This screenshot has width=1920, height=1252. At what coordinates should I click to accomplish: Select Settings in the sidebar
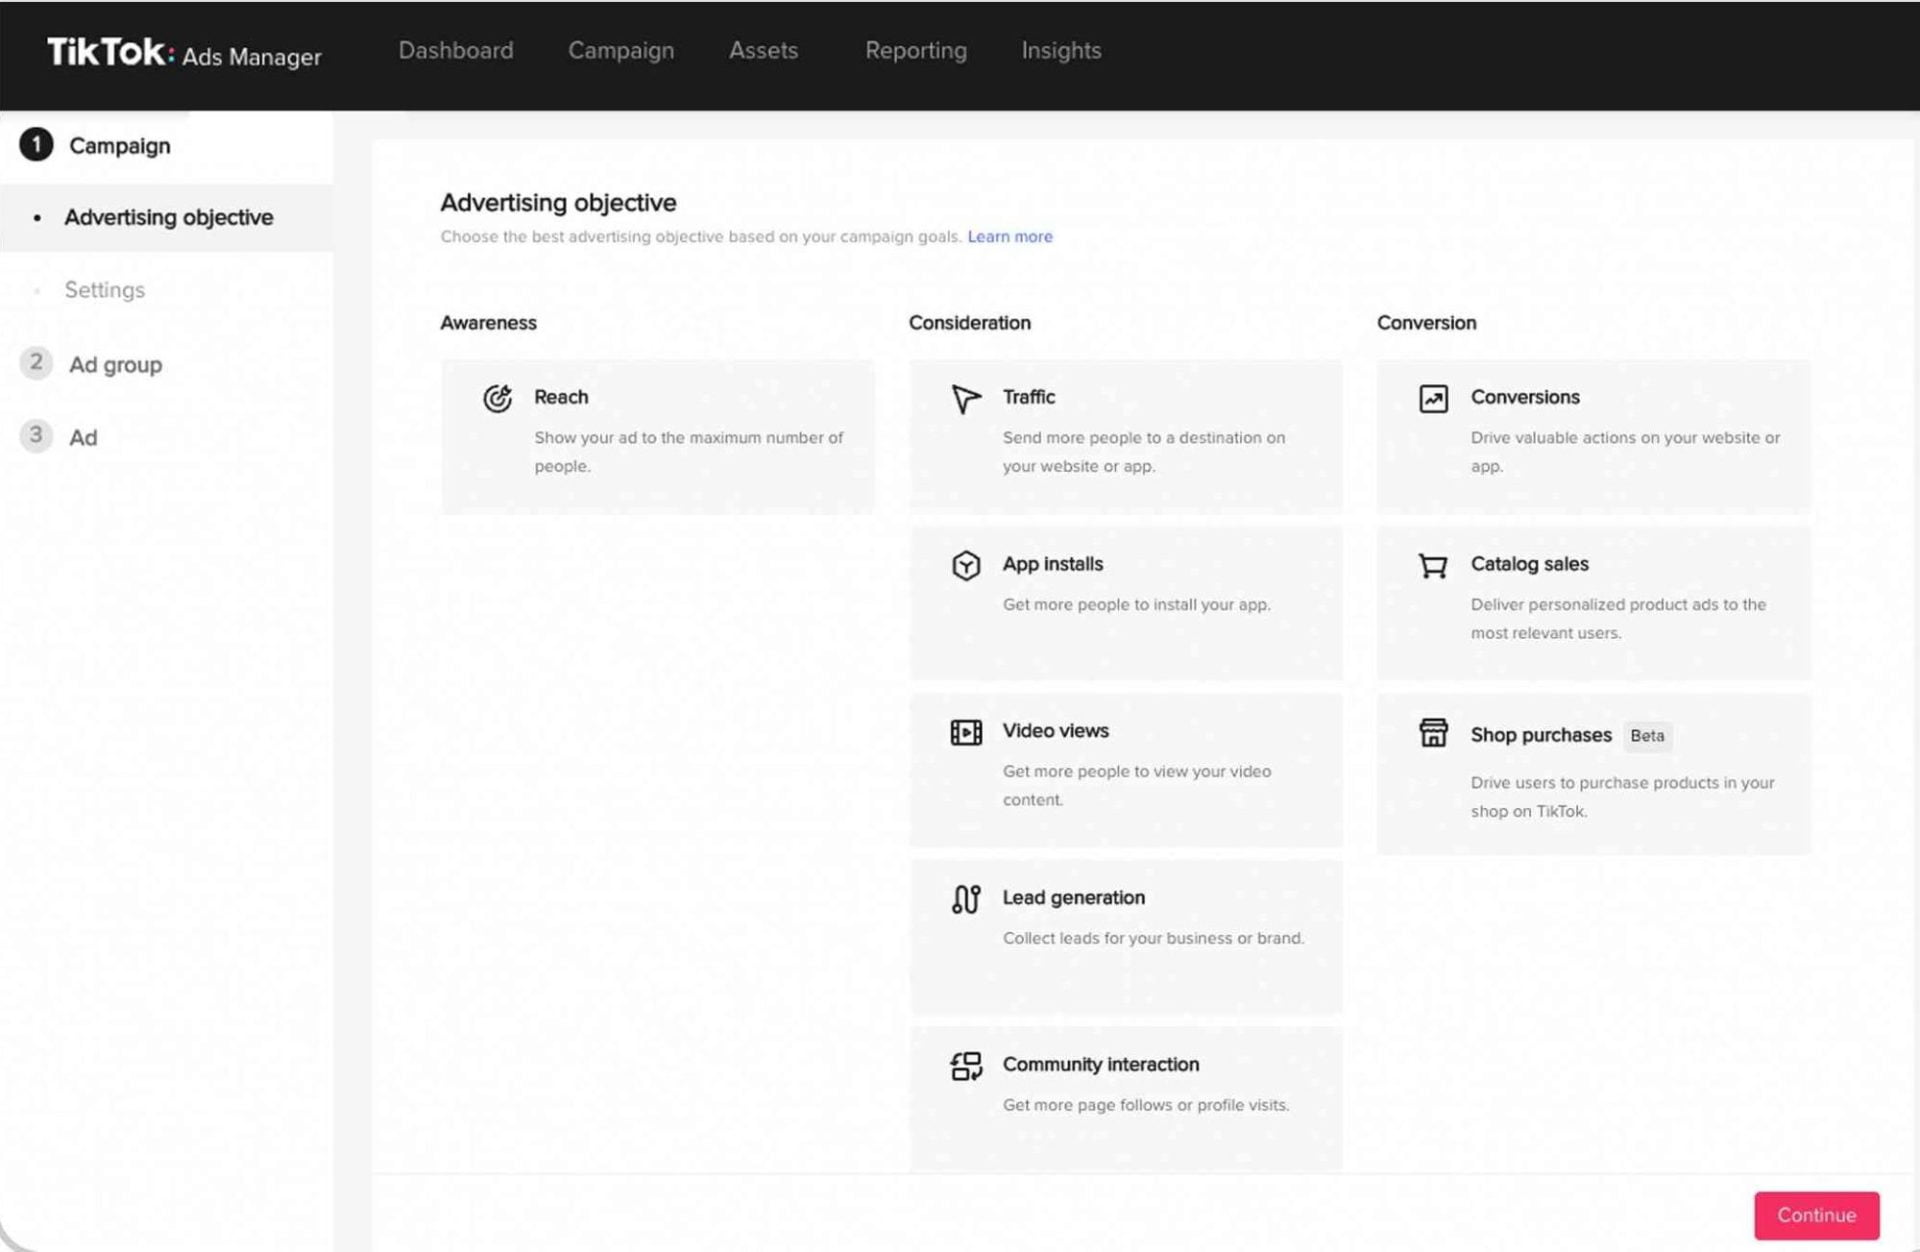tap(105, 290)
